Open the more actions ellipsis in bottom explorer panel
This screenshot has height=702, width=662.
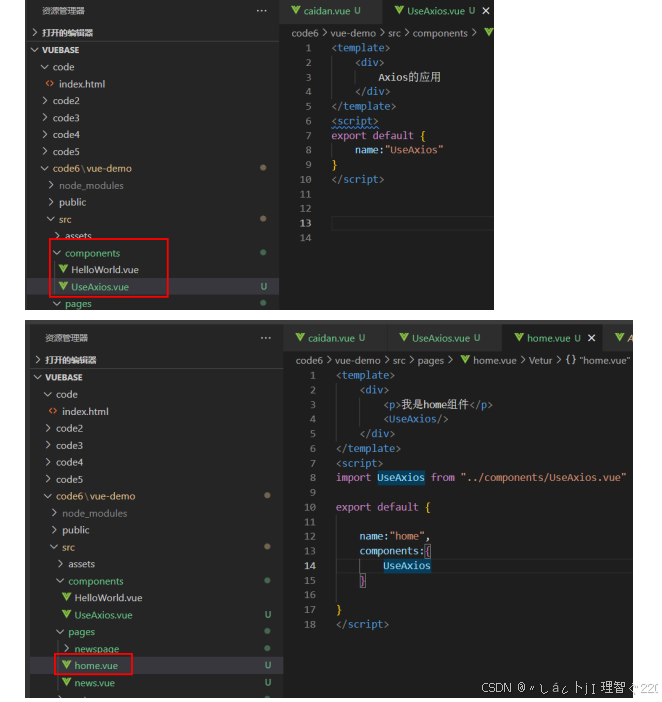click(x=265, y=338)
